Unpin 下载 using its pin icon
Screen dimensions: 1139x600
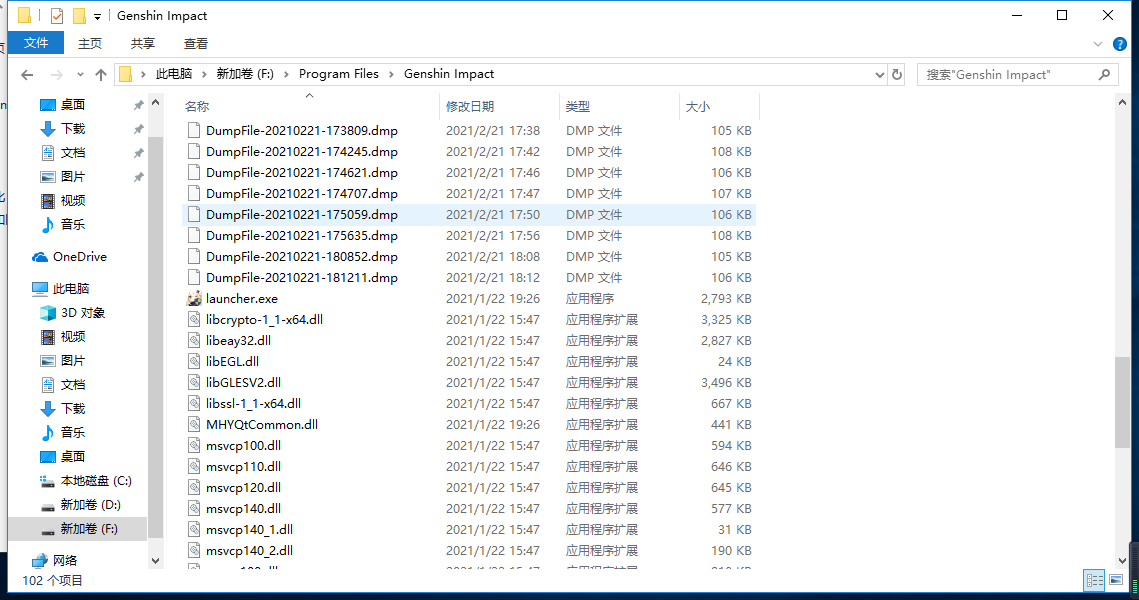(138, 129)
